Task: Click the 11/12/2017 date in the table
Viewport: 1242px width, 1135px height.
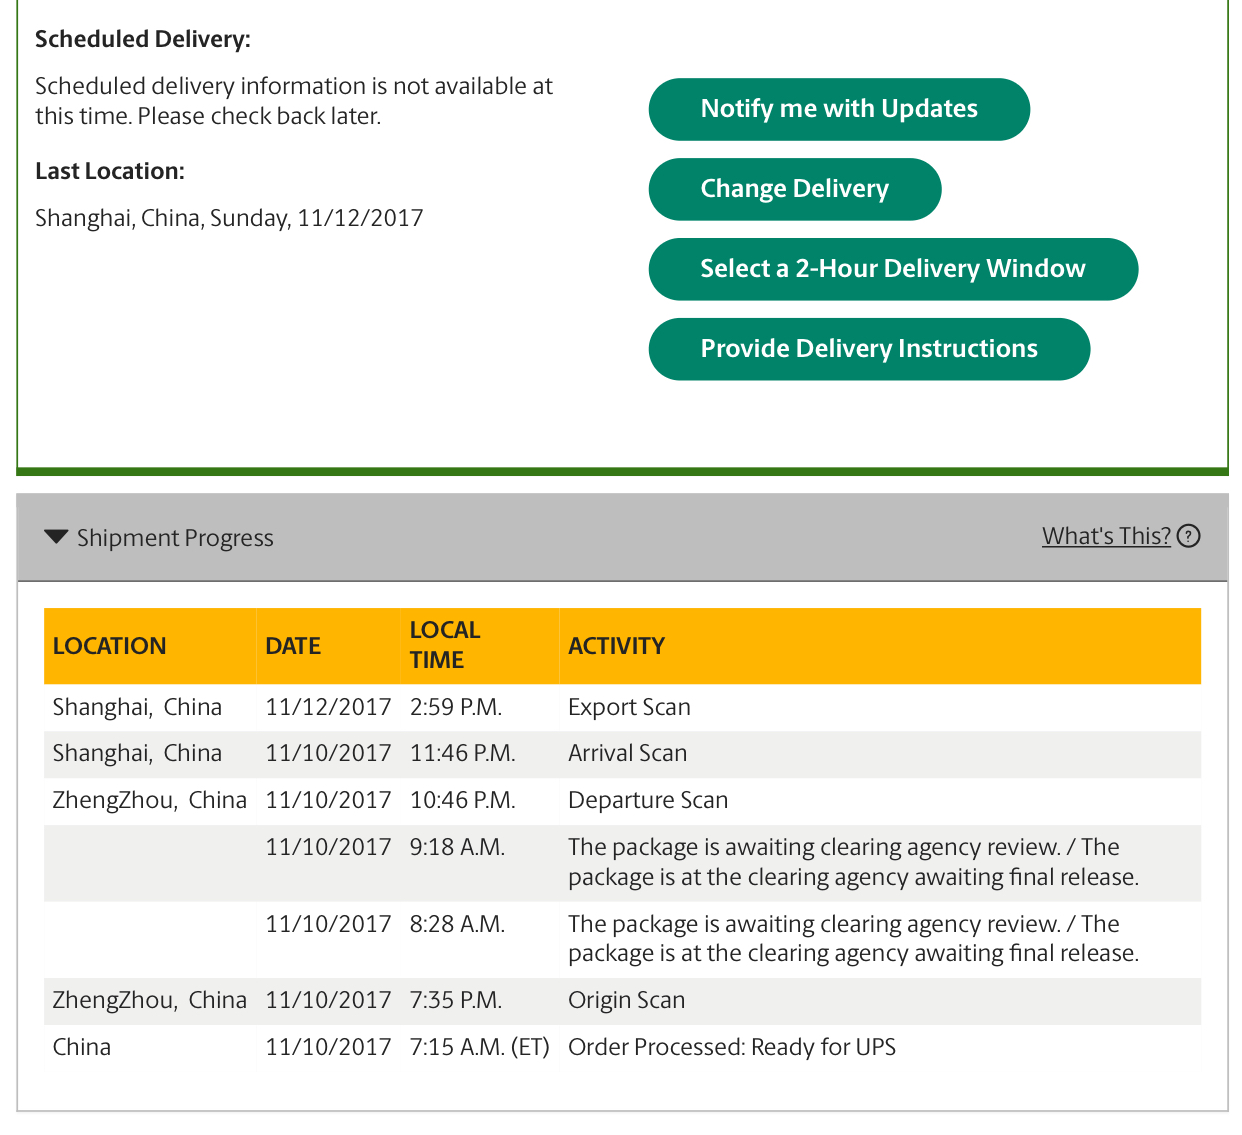Action: (x=328, y=707)
